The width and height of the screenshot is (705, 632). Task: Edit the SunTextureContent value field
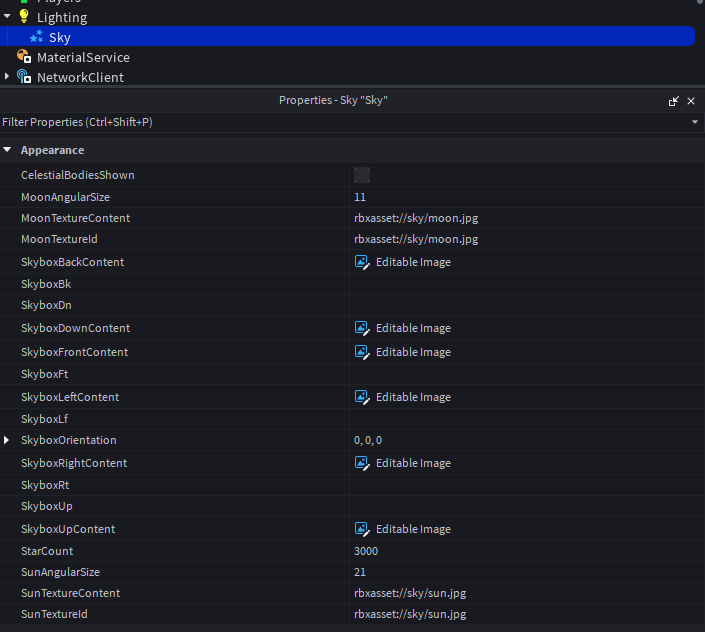[527, 593]
